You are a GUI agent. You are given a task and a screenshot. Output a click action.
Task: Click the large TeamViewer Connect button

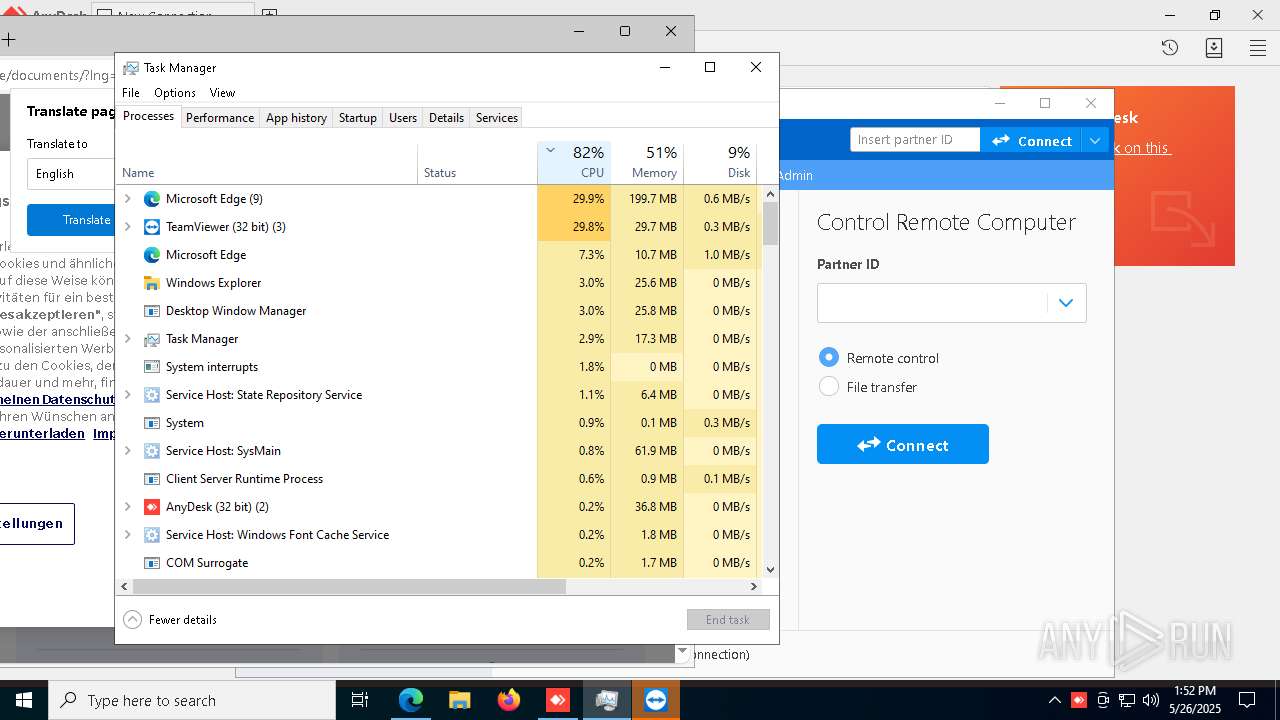(x=903, y=444)
